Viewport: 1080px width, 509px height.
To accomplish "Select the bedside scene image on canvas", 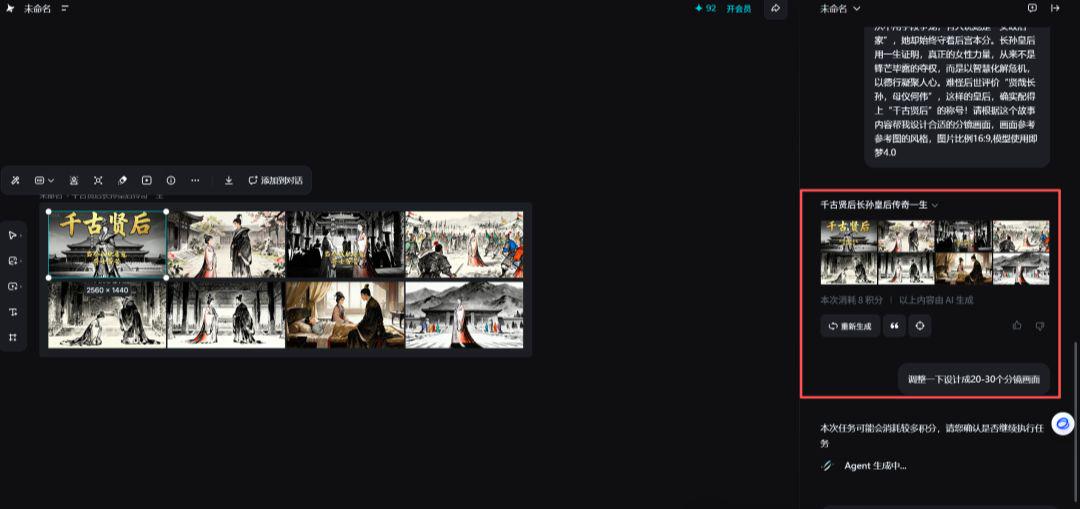I will click(344, 315).
